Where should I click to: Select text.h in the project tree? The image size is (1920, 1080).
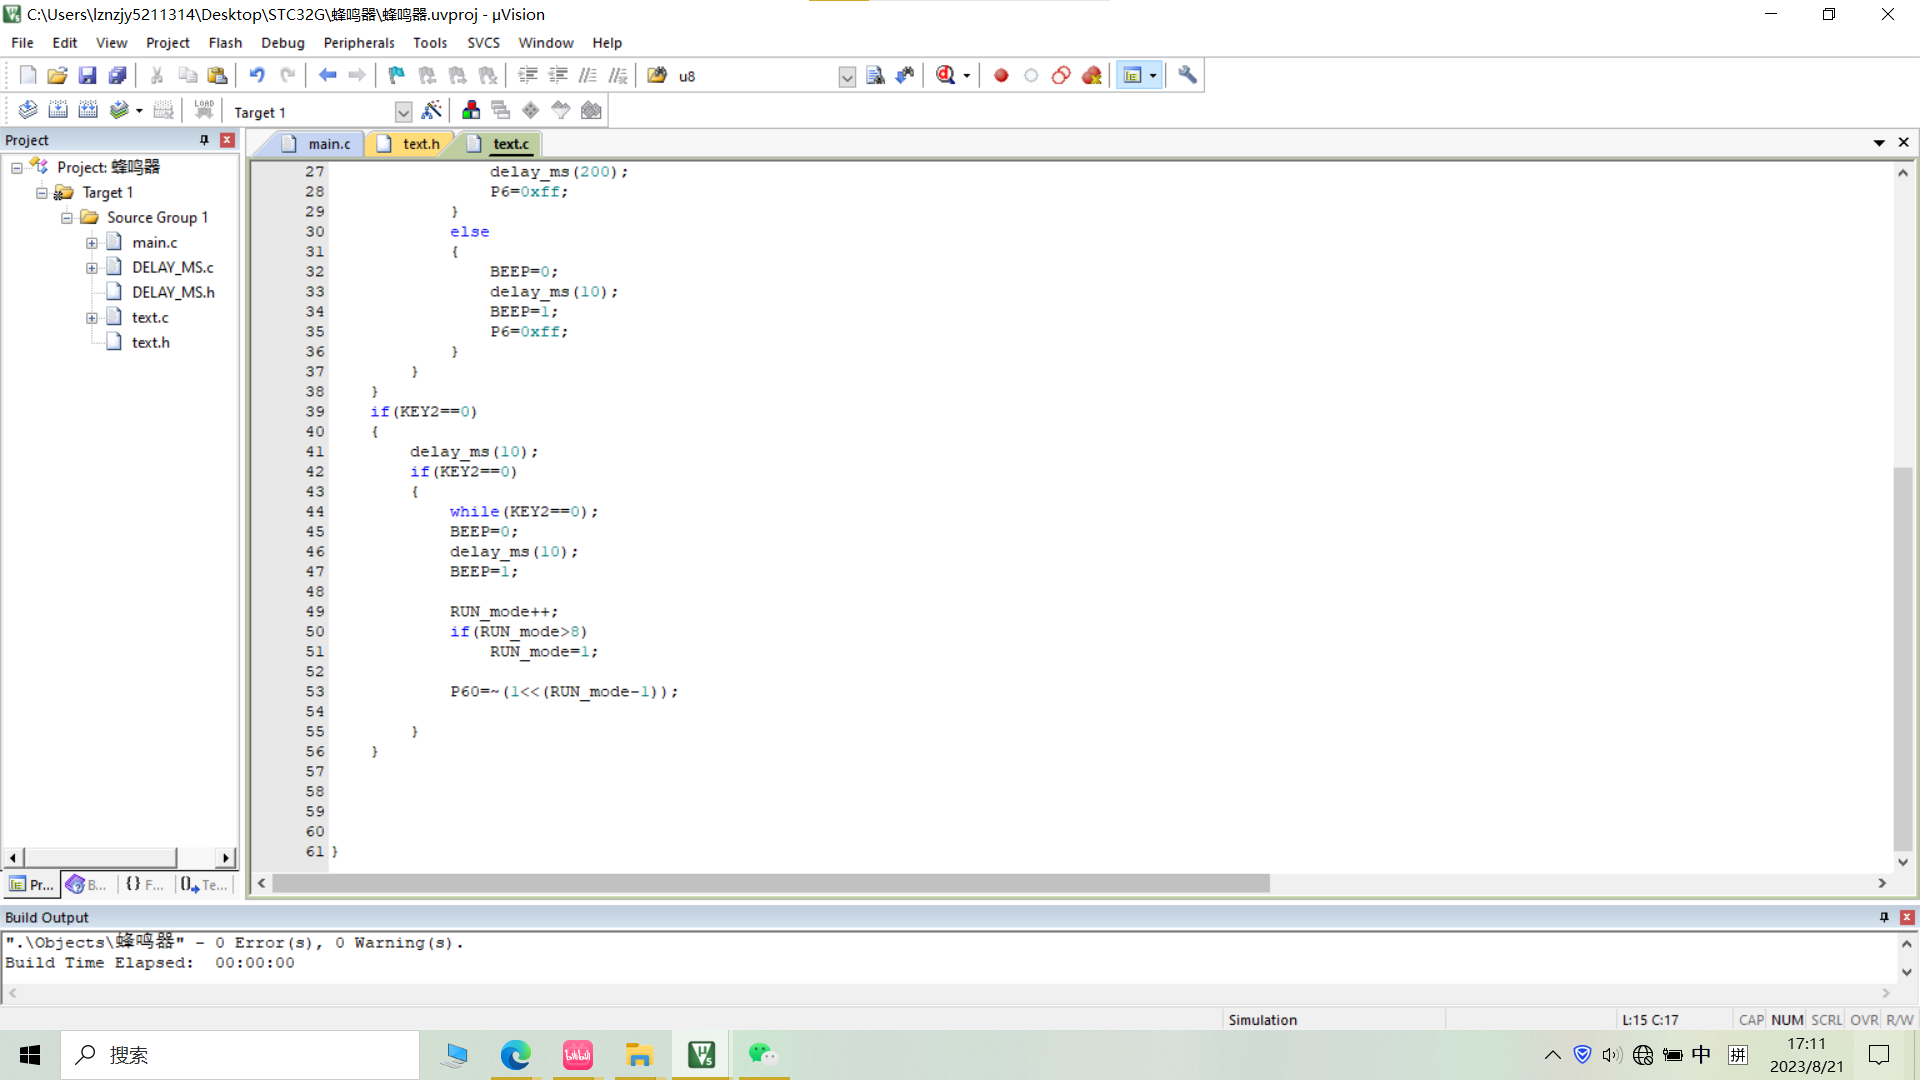pyautogui.click(x=151, y=343)
